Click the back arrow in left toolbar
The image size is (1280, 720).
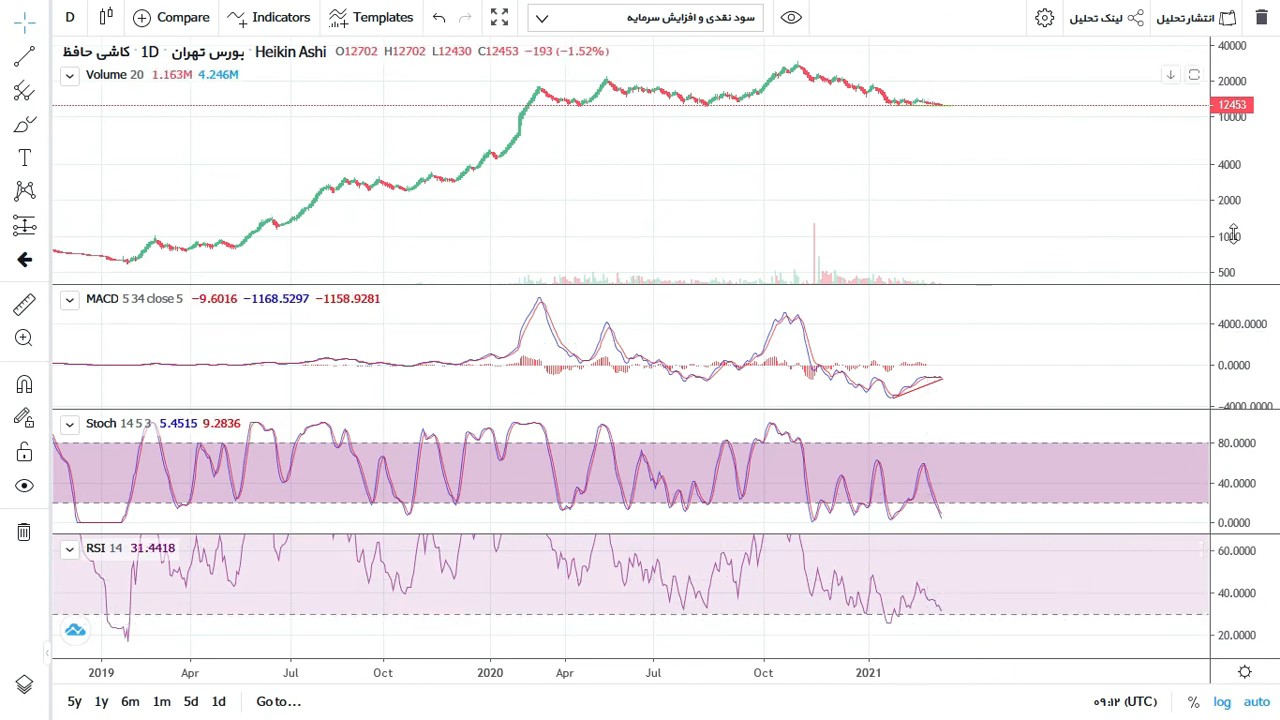tap(25, 260)
